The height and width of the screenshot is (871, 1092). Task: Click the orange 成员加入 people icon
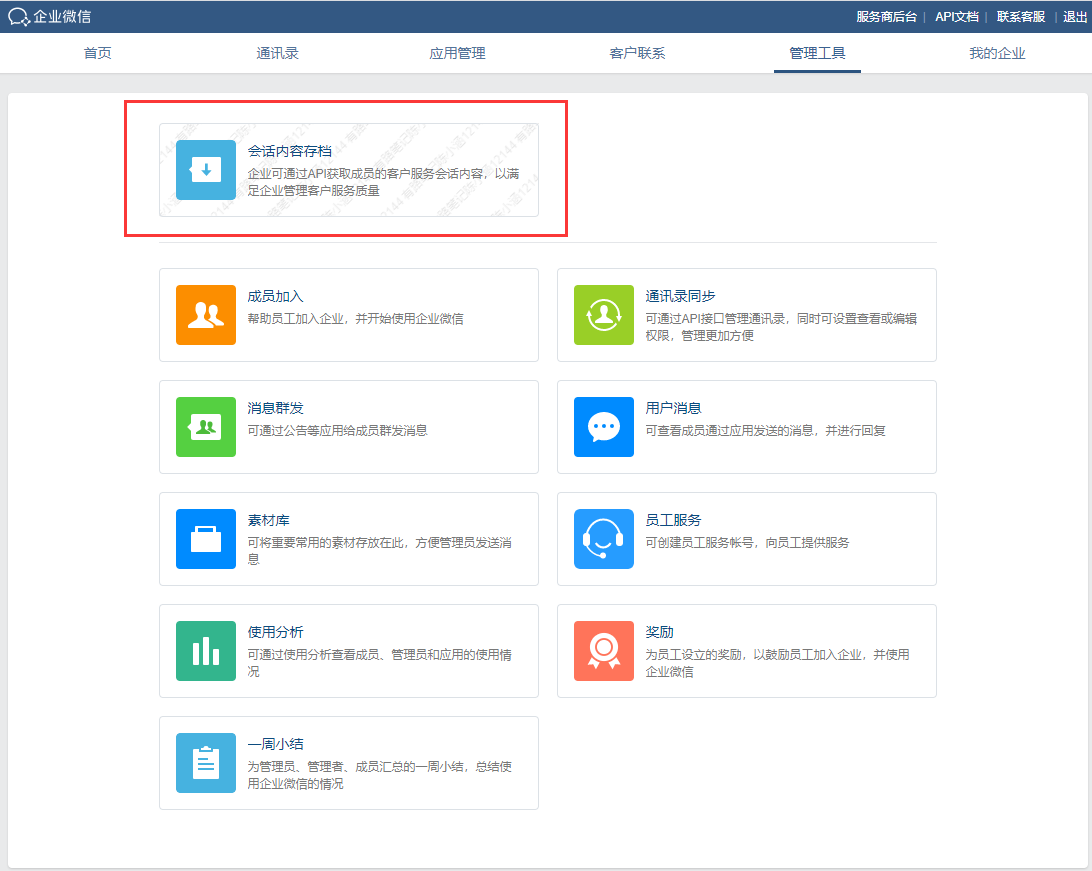[205, 315]
